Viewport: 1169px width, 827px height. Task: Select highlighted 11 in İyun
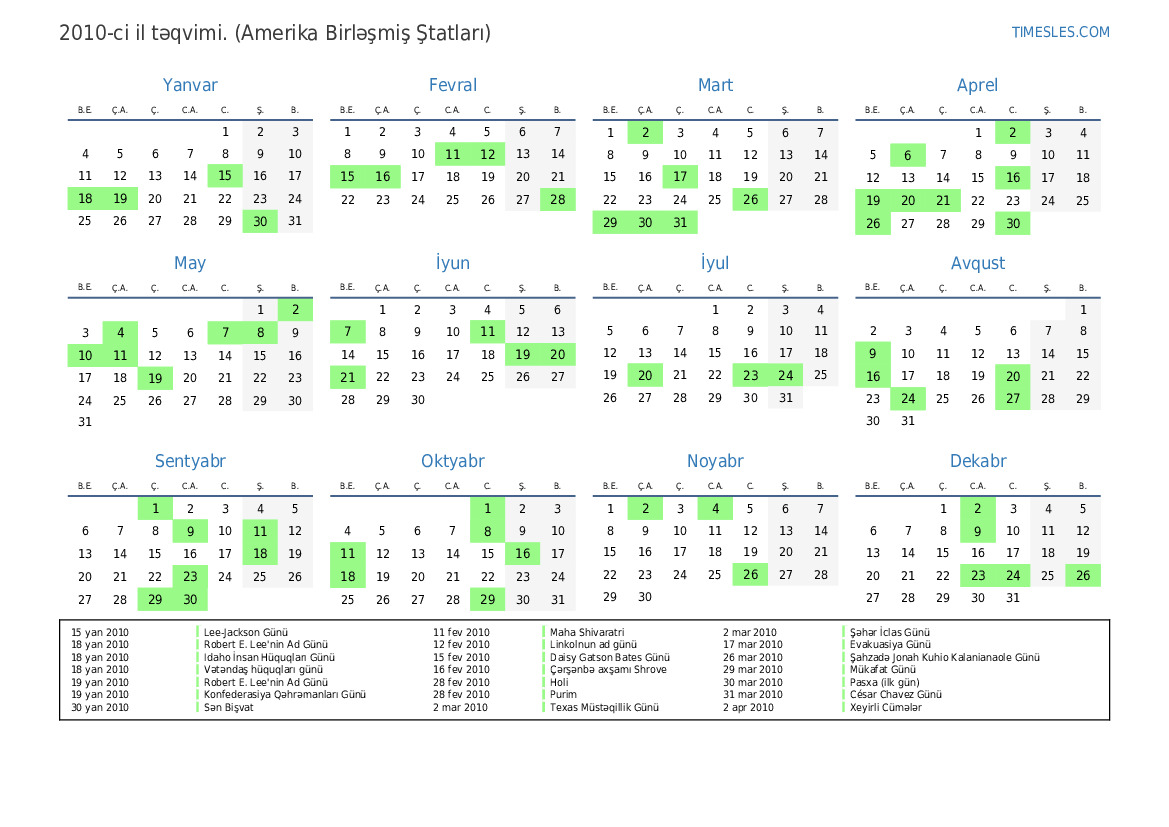pos(487,332)
